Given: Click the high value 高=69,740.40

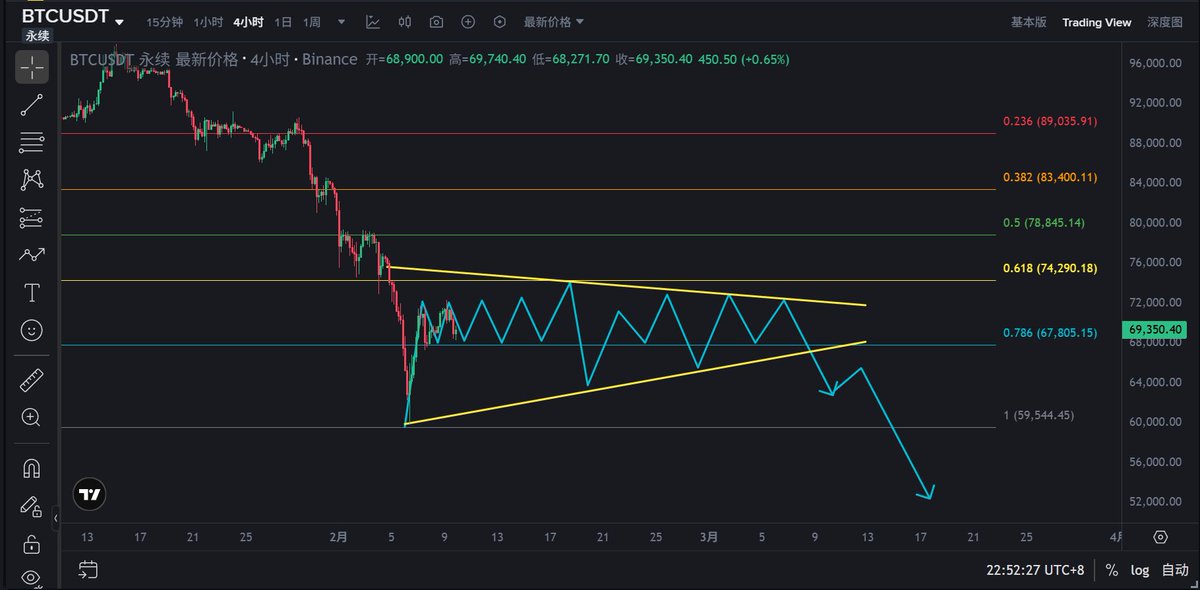Looking at the screenshot, I should [488, 59].
